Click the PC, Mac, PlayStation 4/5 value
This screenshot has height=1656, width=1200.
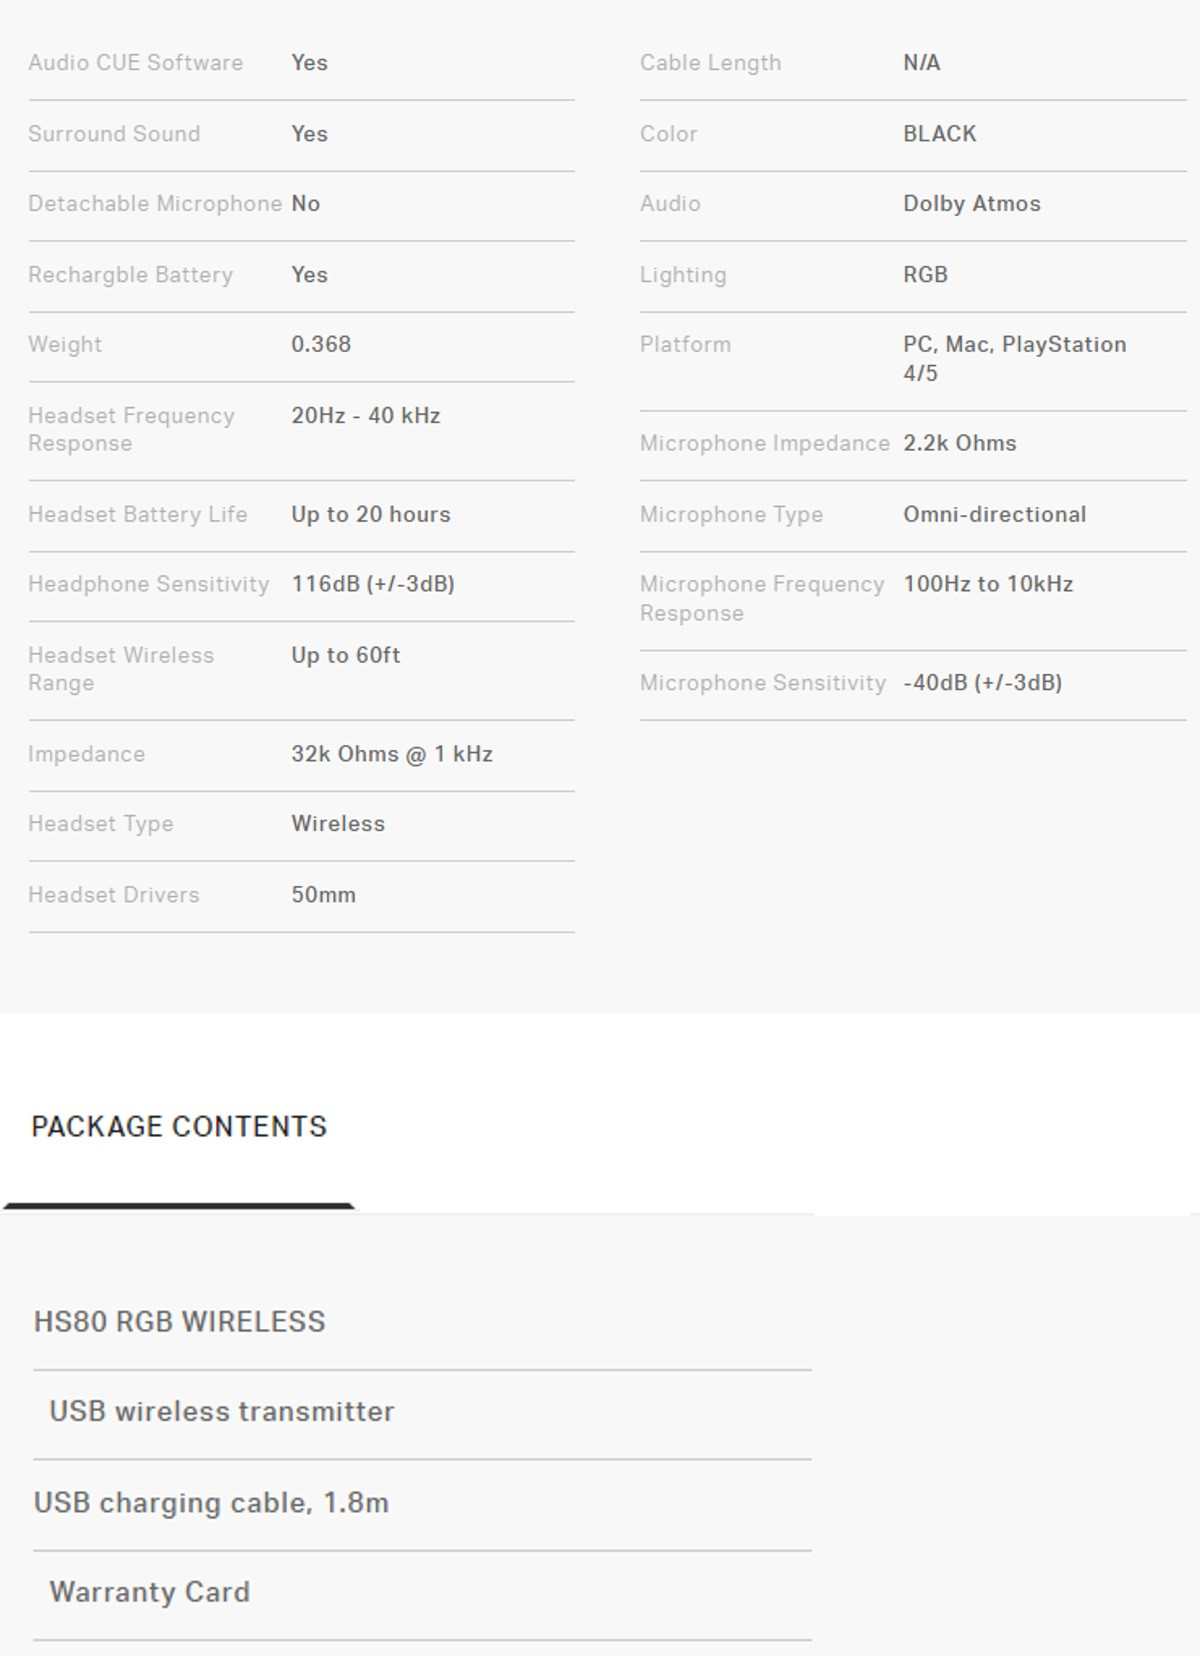coord(1014,359)
